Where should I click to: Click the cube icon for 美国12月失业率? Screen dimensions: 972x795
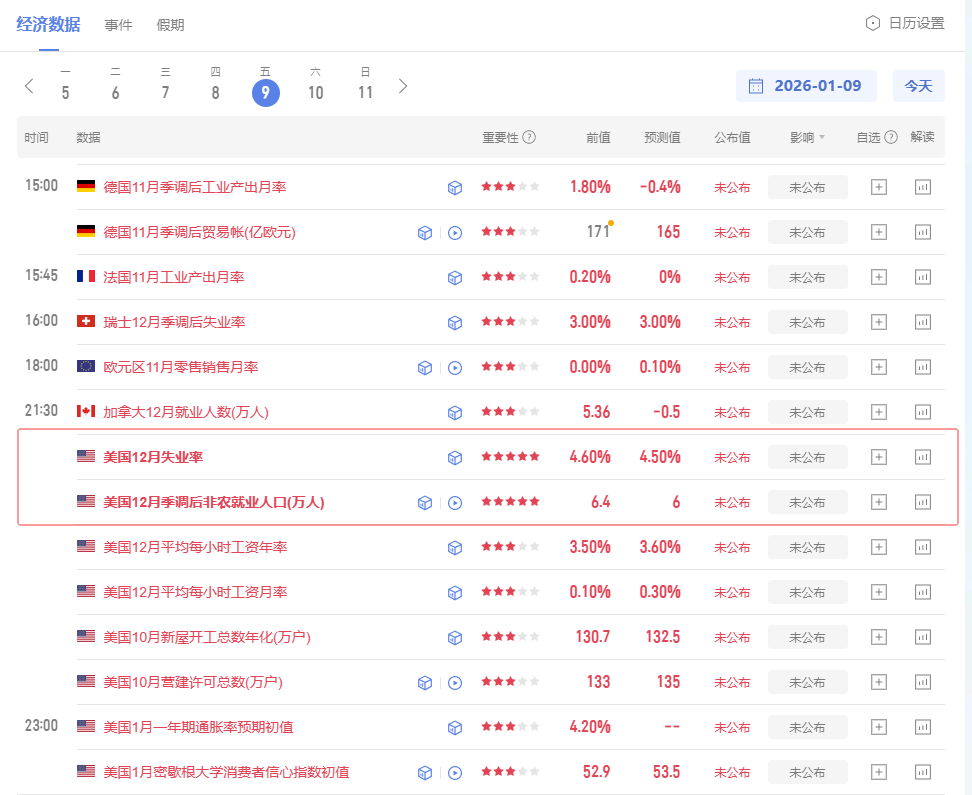[x=455, y=457]
